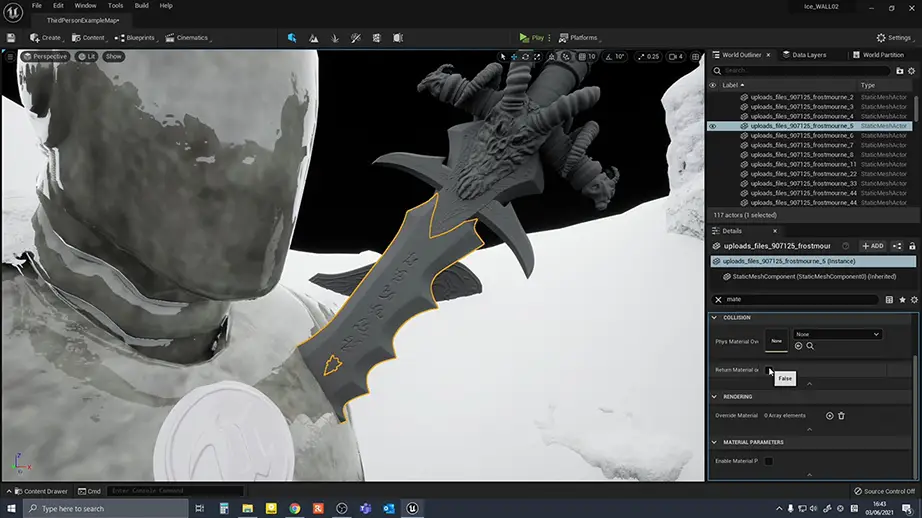Lock the Details panel with padlock icon
922x518 pixels.
[912, 246]
